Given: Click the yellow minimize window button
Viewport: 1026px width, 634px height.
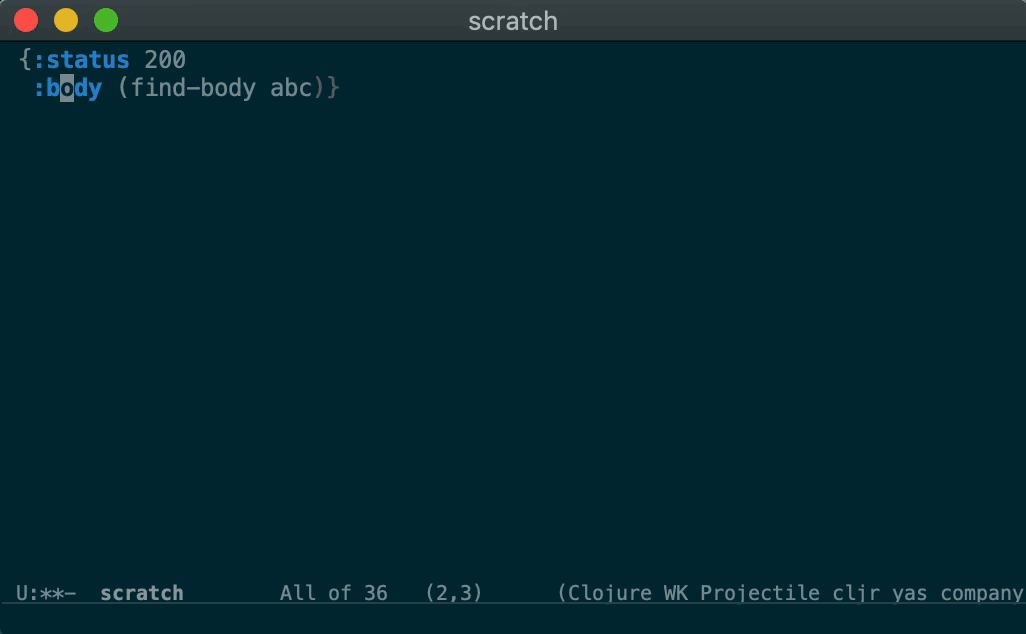Looking at the screenshot, I should [66, 20].
